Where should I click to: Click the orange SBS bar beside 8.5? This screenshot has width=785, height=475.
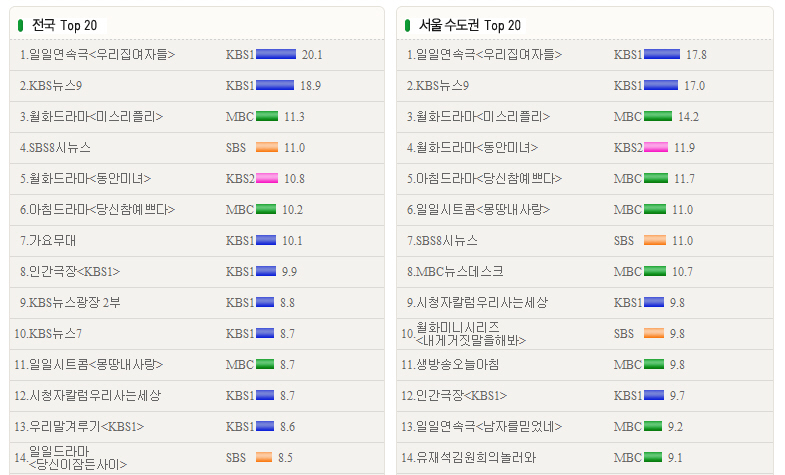tap(264, 457)
